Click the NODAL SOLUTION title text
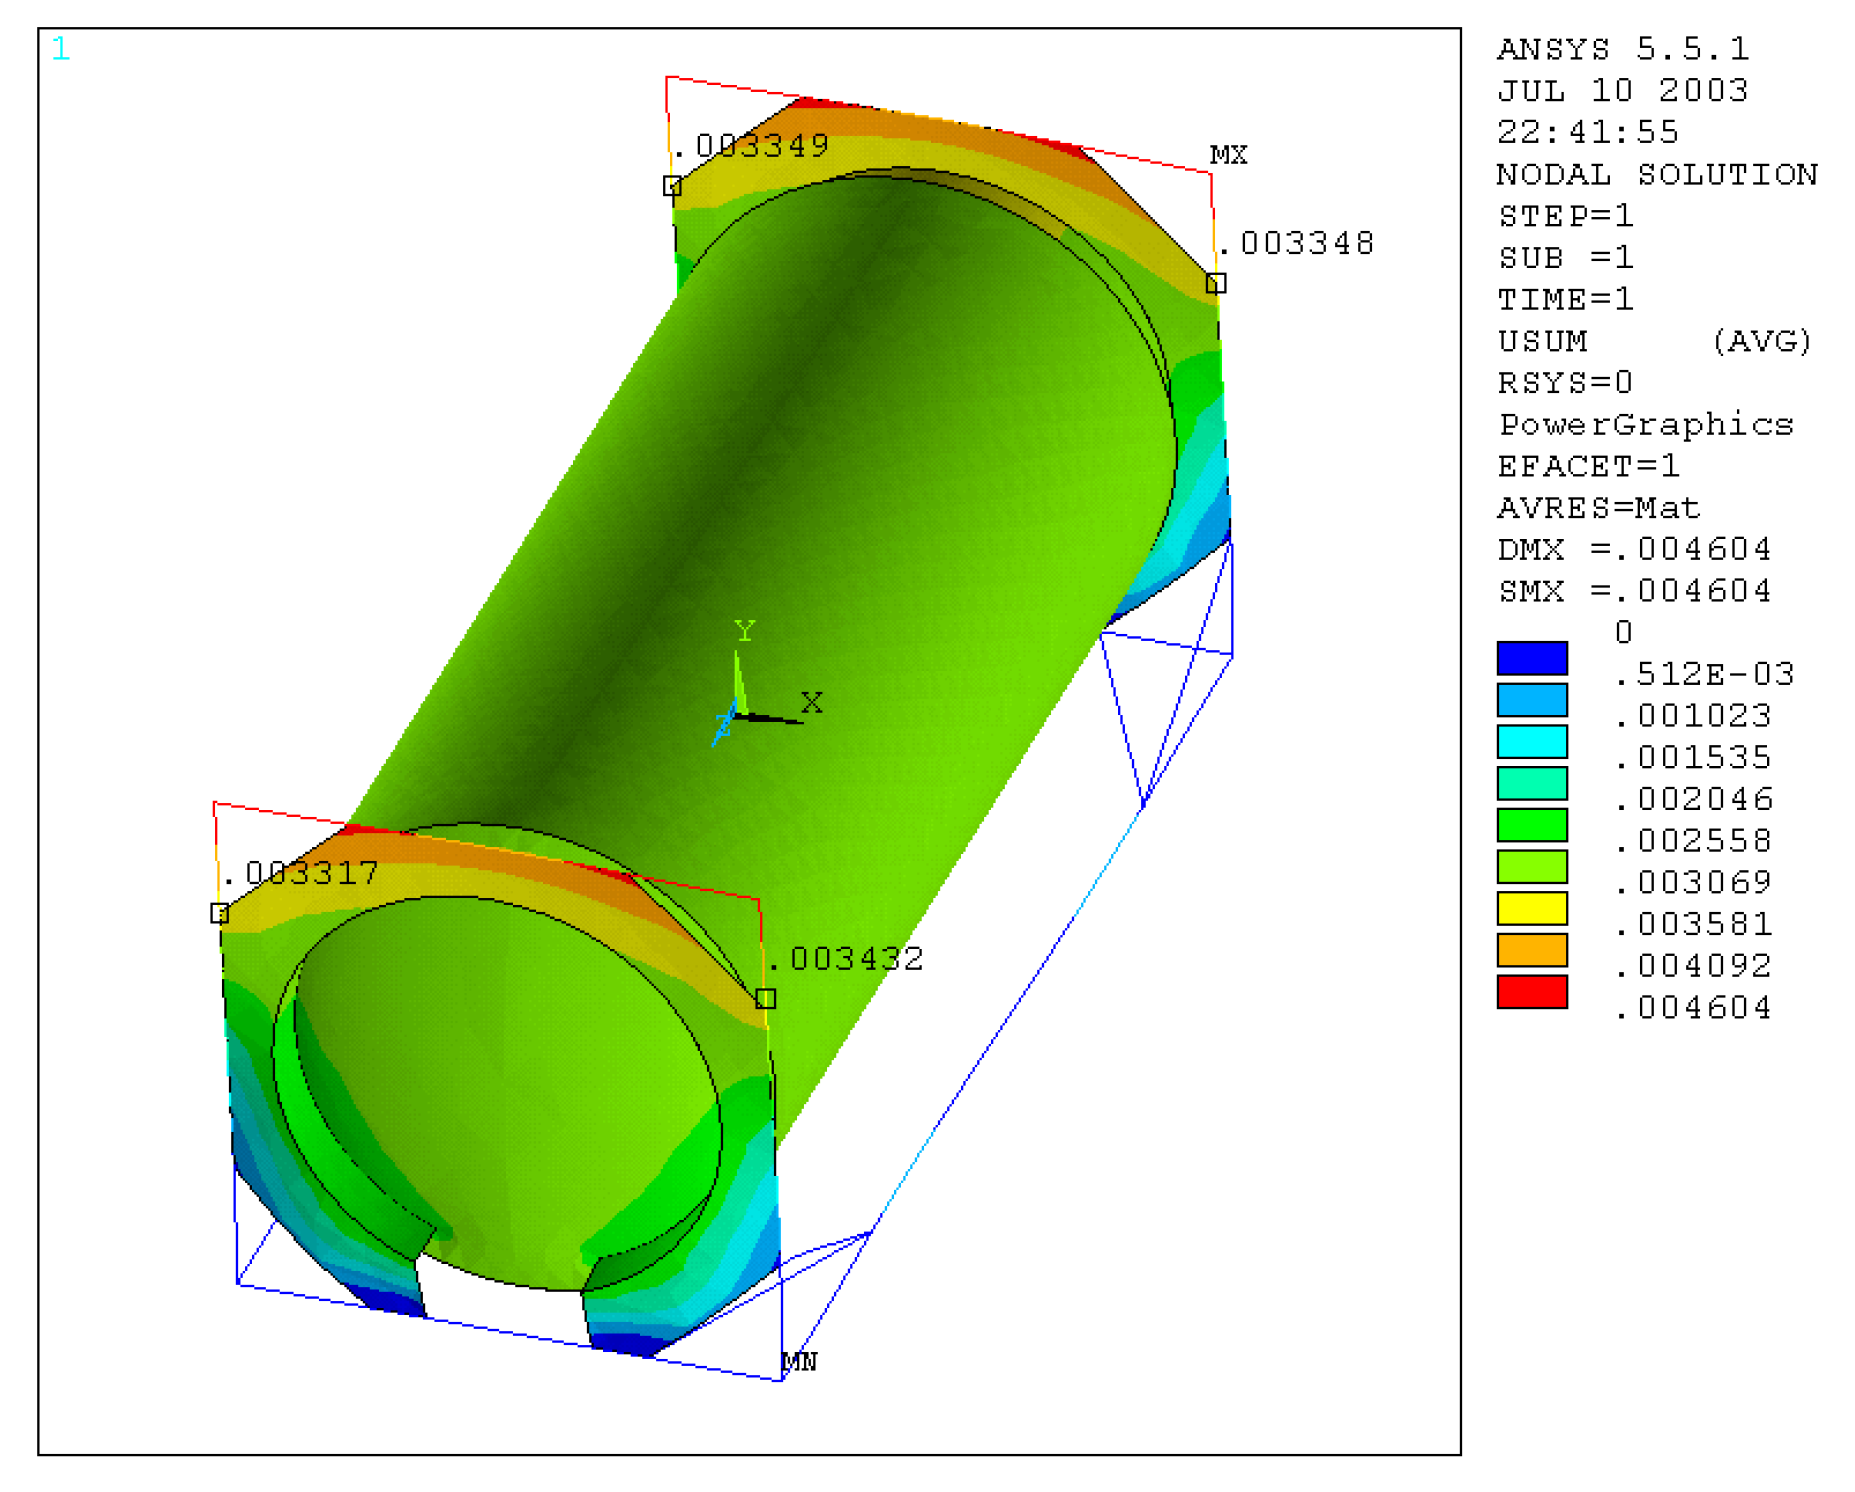The height and width of the screenshot is (1492, 1855). coord(1656,174)
